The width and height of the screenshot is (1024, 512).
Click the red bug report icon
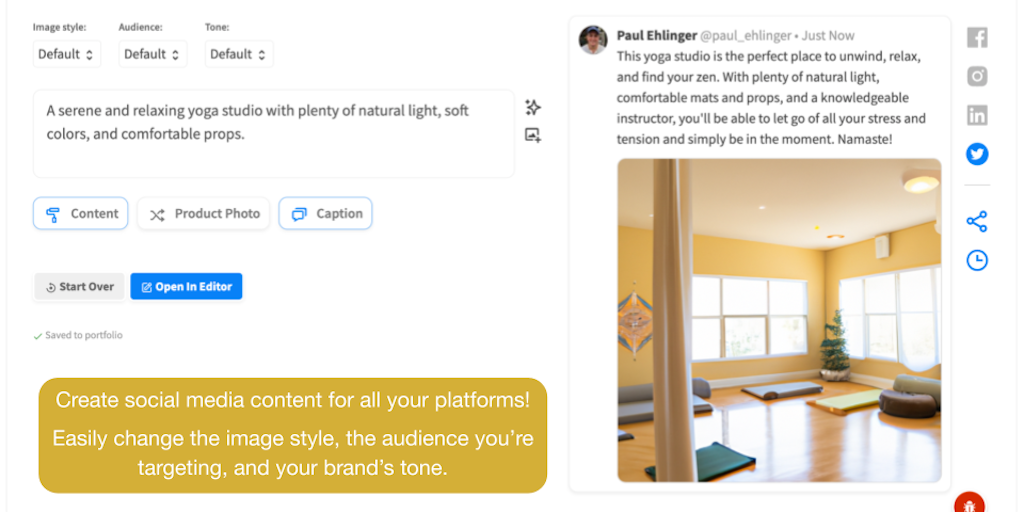(968, 504)
